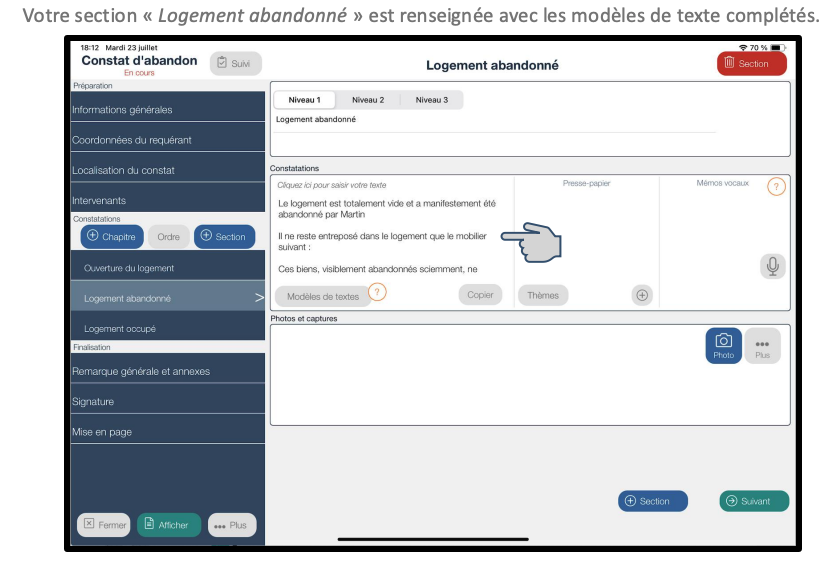Viewport: 840px width, 566px height.
Task: Select the Niveau 3 segment
Action: (x=431, y=100)
